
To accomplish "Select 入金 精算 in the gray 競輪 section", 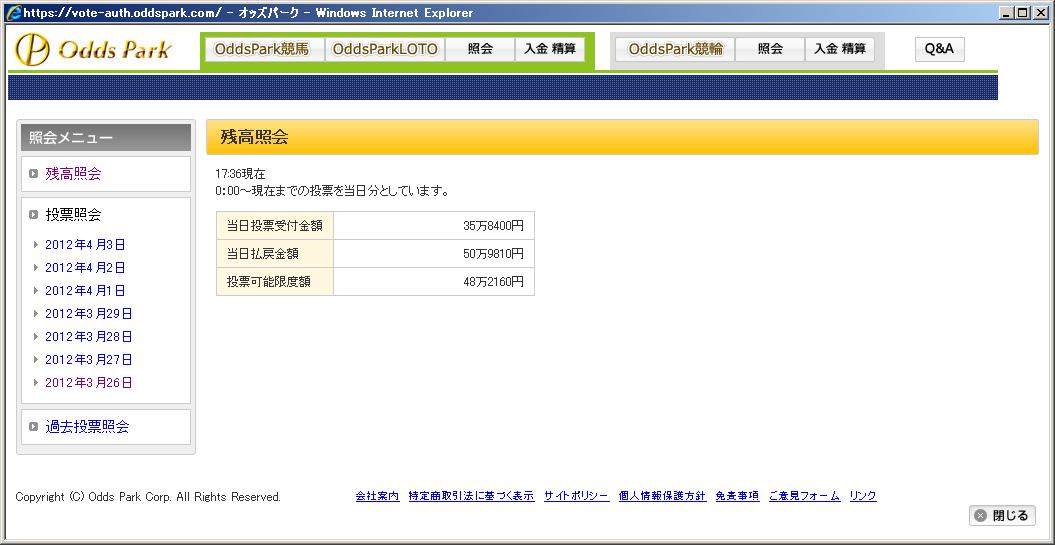I will point(840,49).
